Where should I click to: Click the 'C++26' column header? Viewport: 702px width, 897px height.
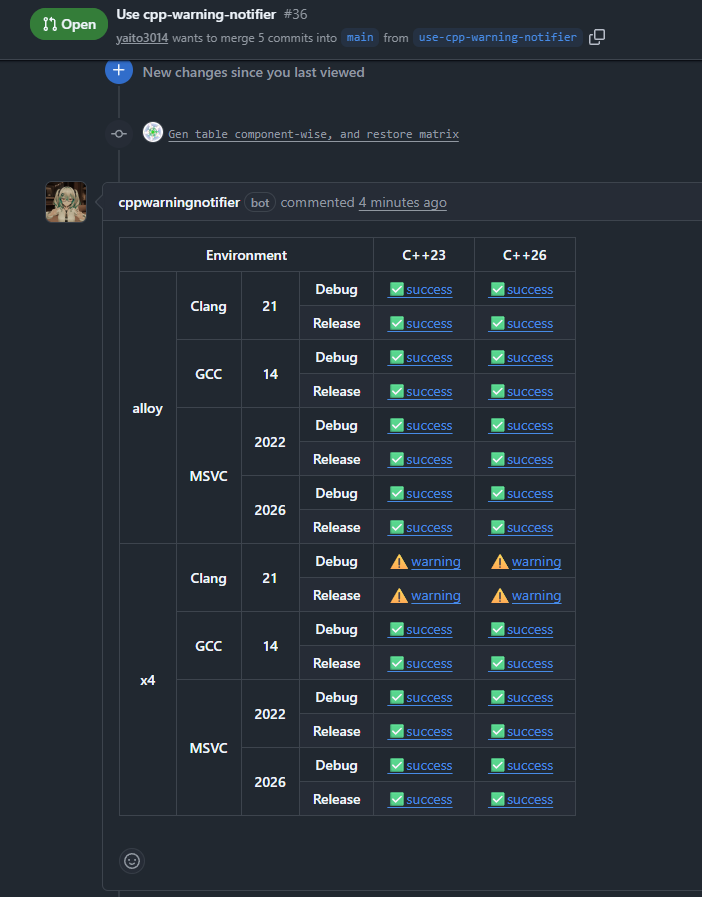coord(525,255)
